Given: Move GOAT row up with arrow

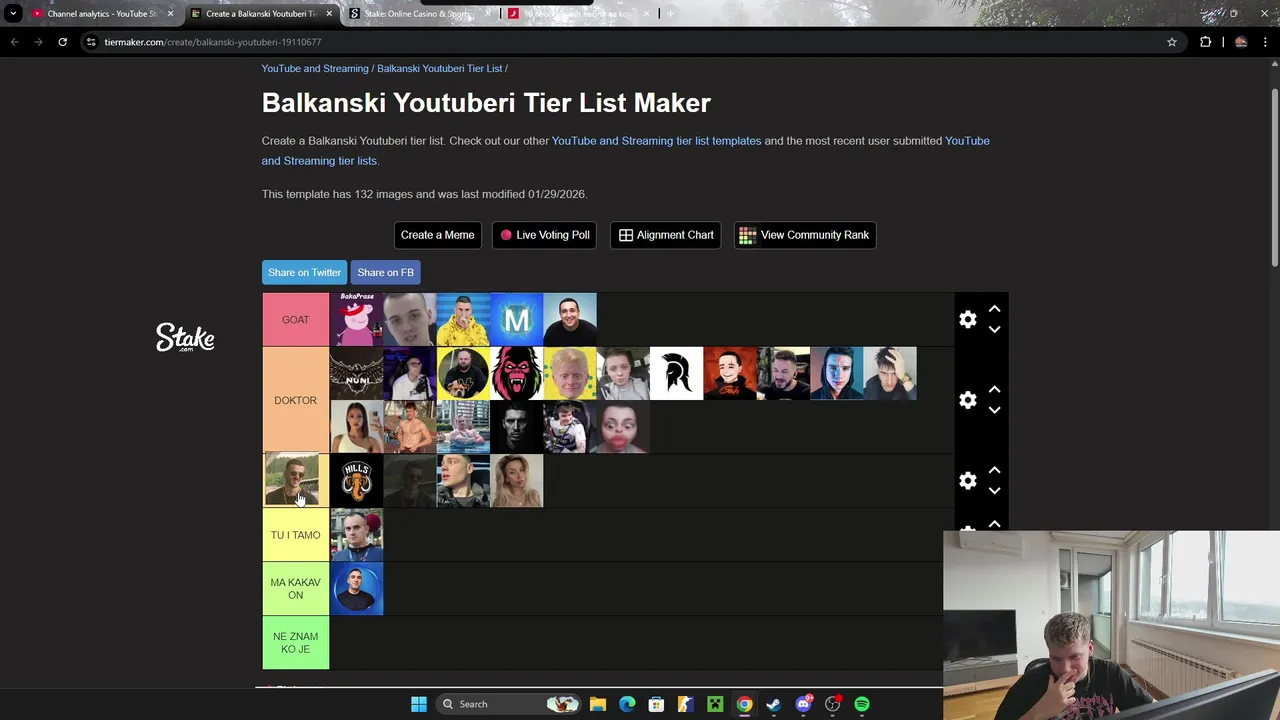Looking at the screenshot, I should pos(994,310).
